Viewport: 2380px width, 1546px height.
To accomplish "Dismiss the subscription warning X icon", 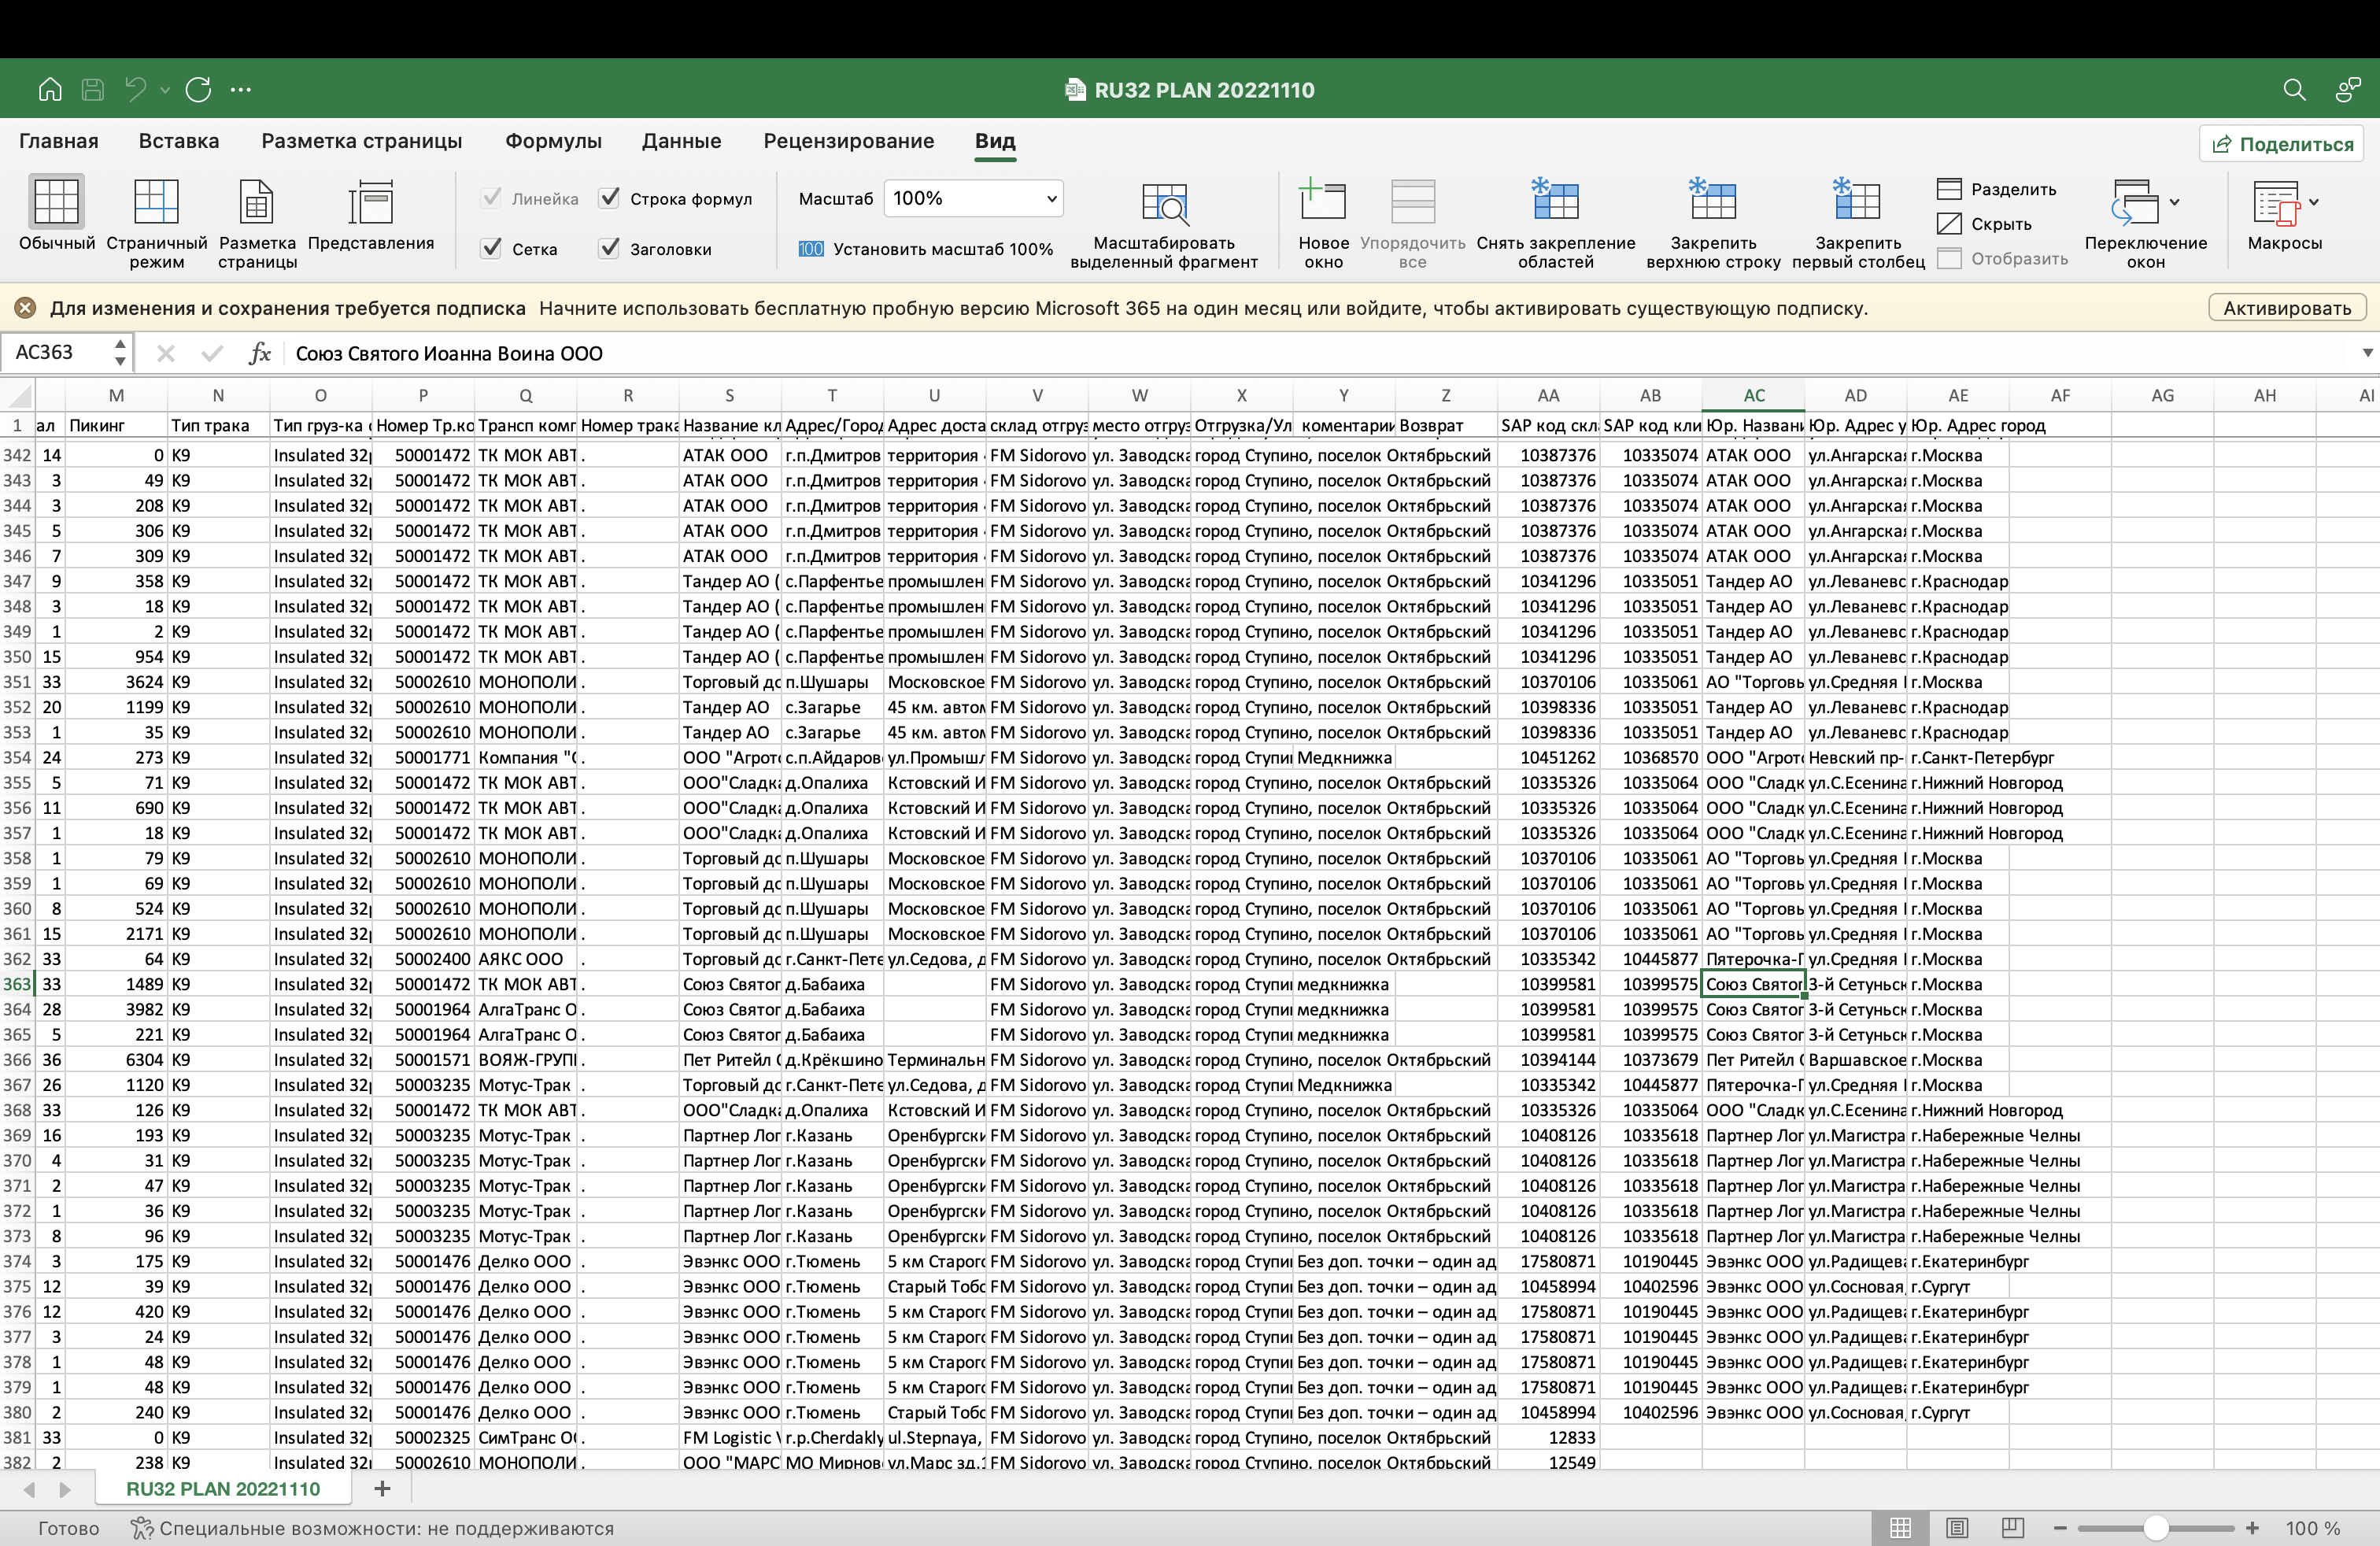I will tap(26, 308).
